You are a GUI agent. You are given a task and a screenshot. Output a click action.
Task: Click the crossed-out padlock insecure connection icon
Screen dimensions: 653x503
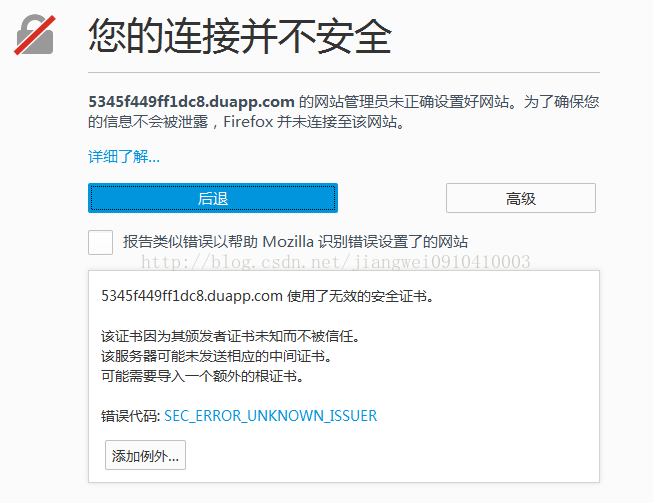(35, 35)
